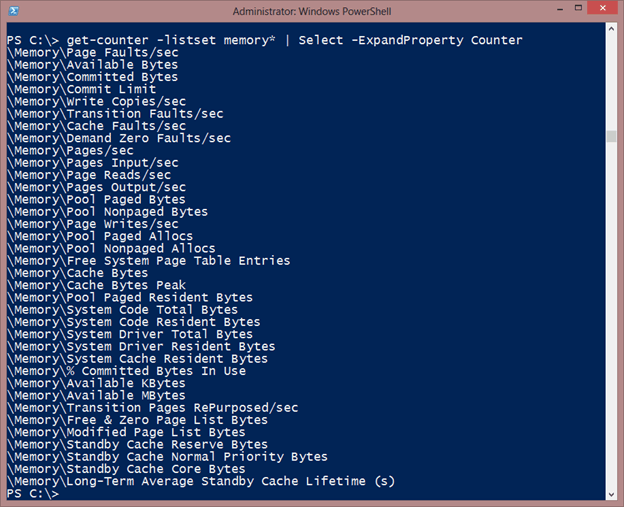Viewport: 624px width, 507px height.
Task: Click the scrollbar up arrow
Action: [x=611, y=29]
